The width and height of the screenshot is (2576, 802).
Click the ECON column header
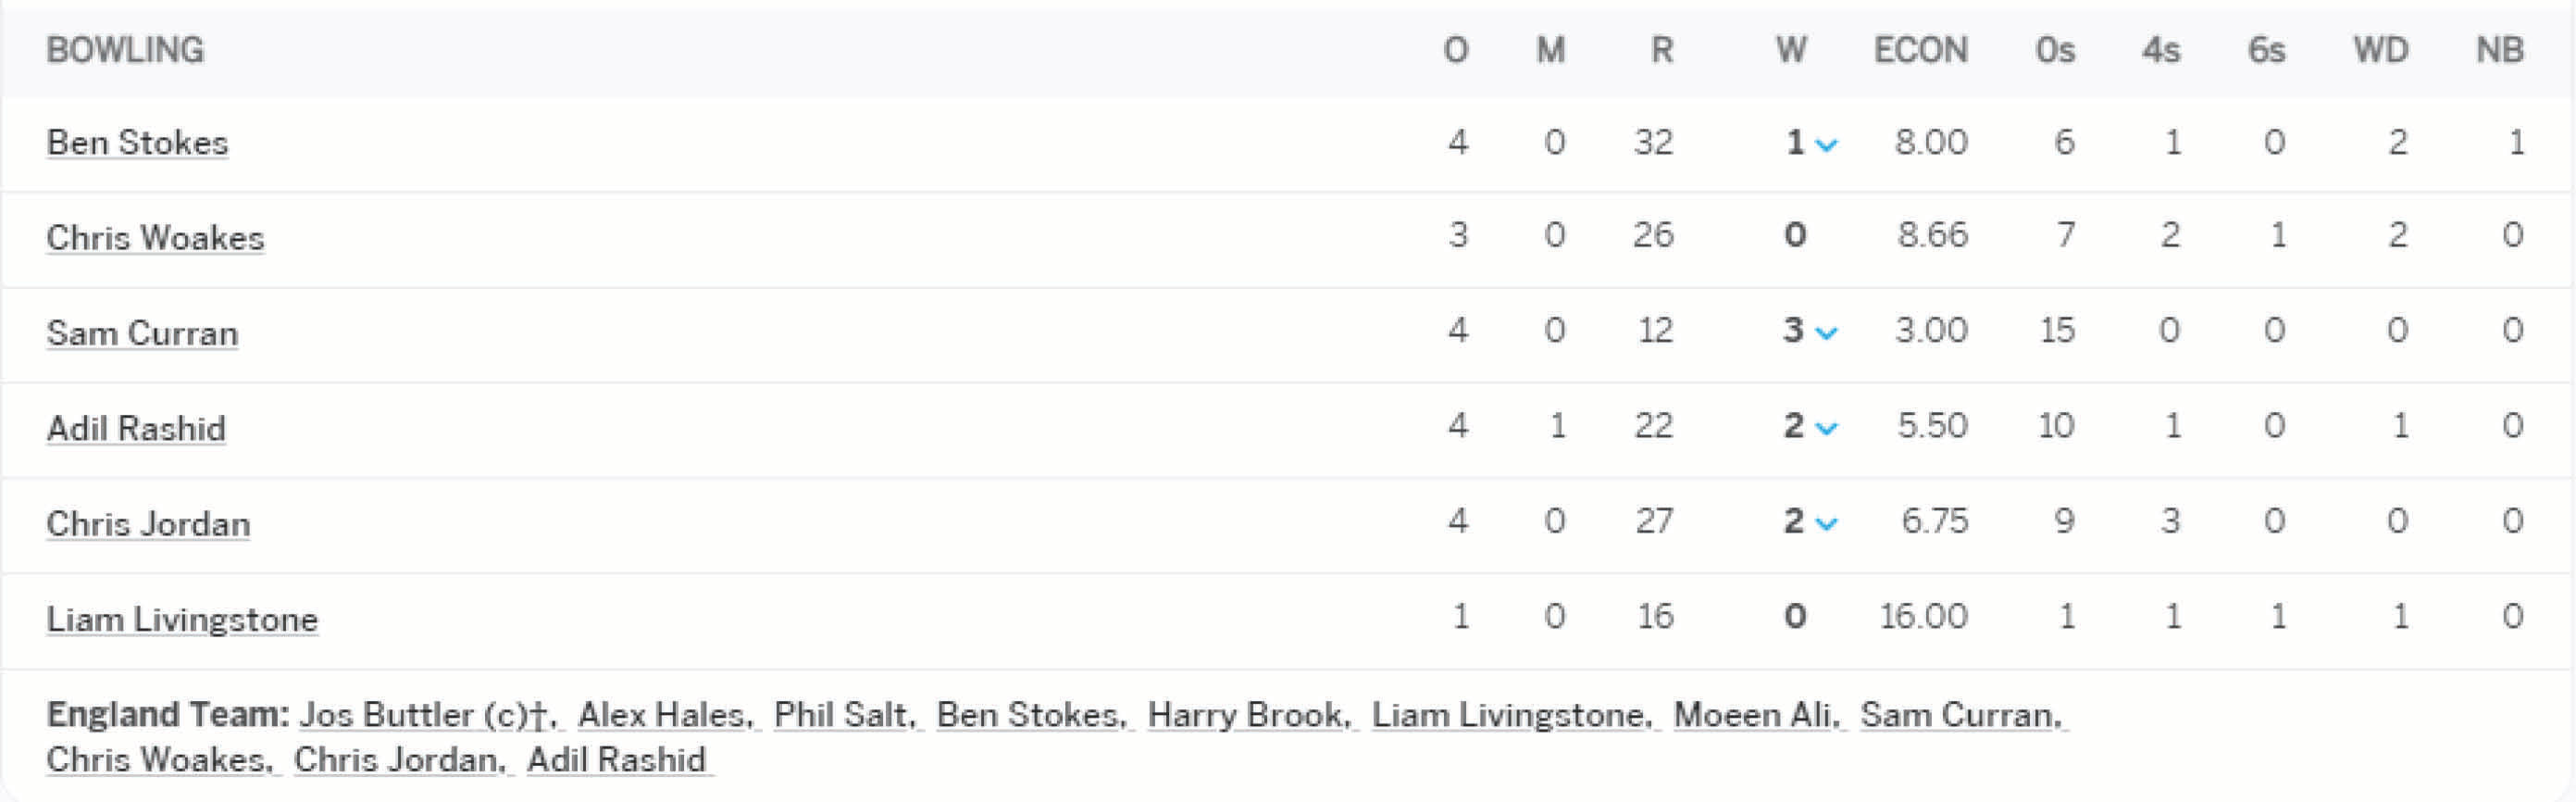(1920, 50)
